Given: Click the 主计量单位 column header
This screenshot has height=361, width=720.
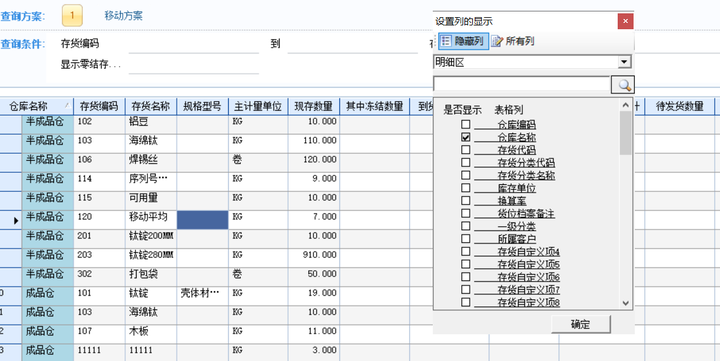Looking at the screenshot, I should (x=258, y=107).
